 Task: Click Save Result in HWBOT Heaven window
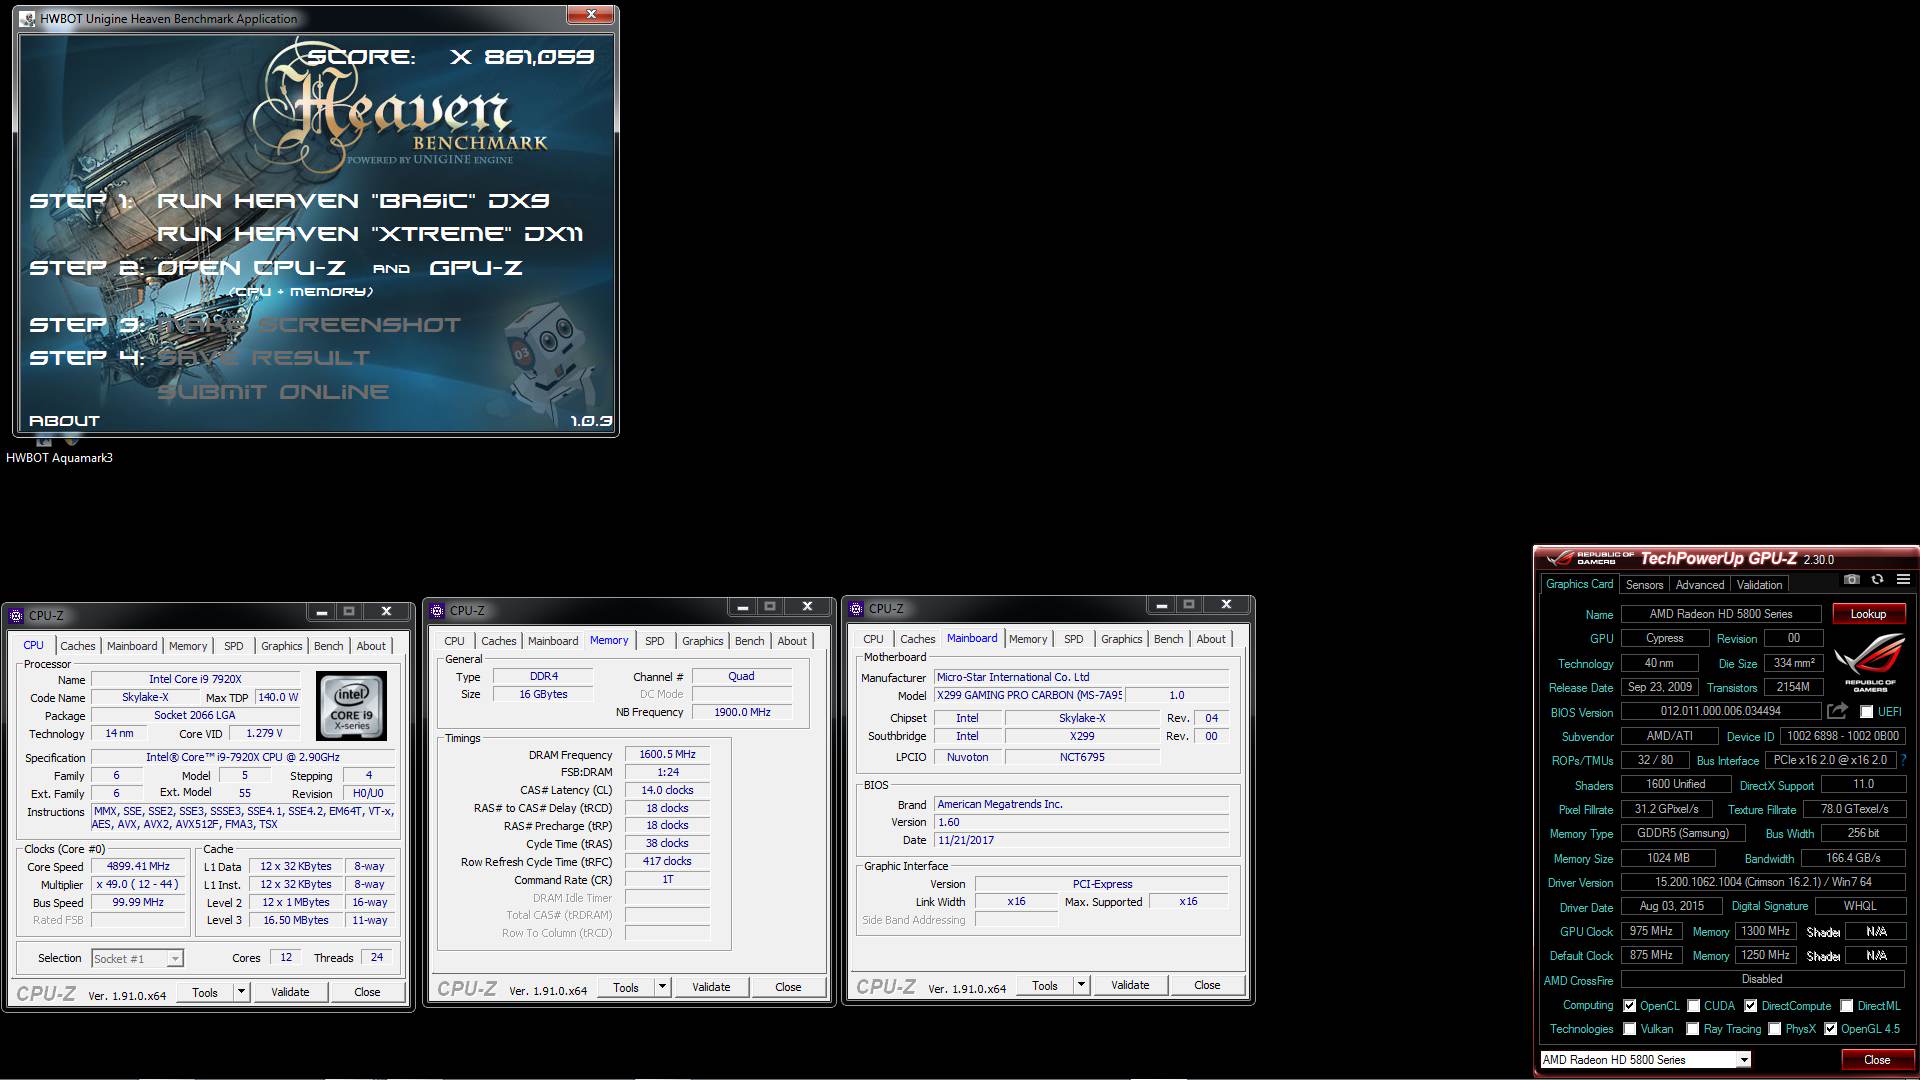[264, 358]
